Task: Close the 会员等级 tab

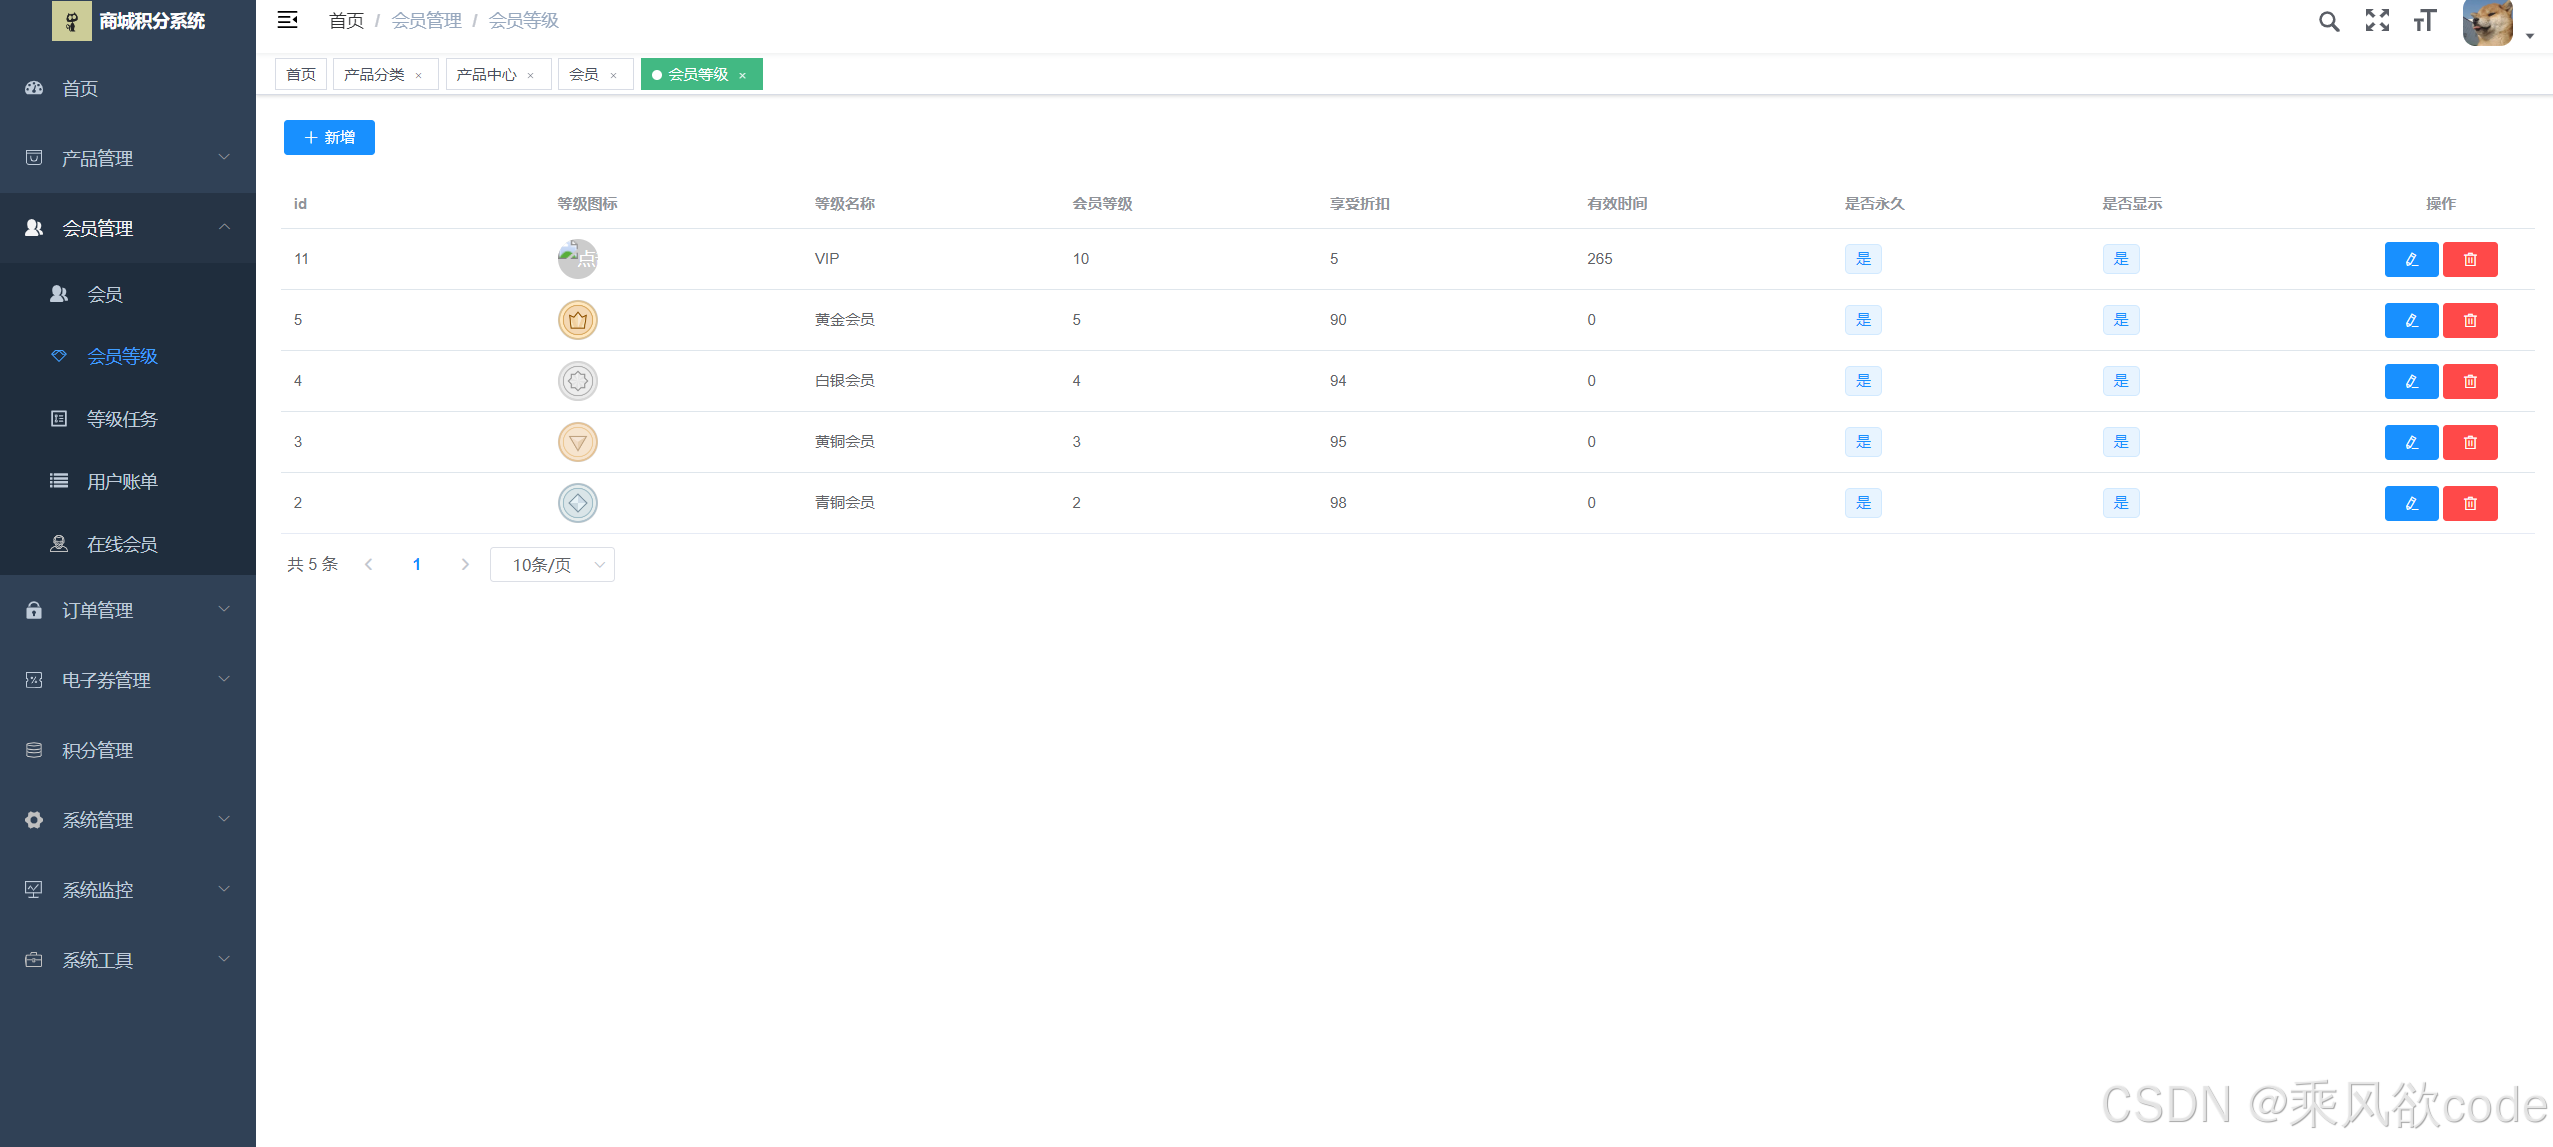Action: tap(743, 76)
